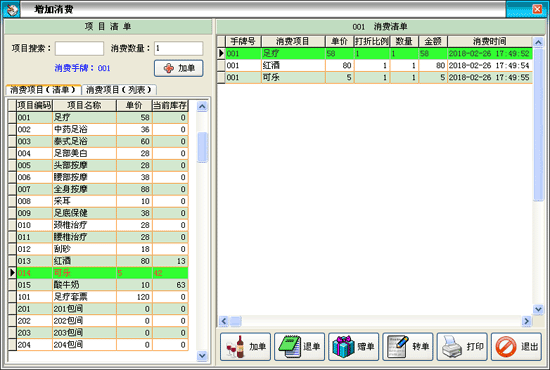
Task: Click the 消费数量 input field
Action: [x=179, y=48]
